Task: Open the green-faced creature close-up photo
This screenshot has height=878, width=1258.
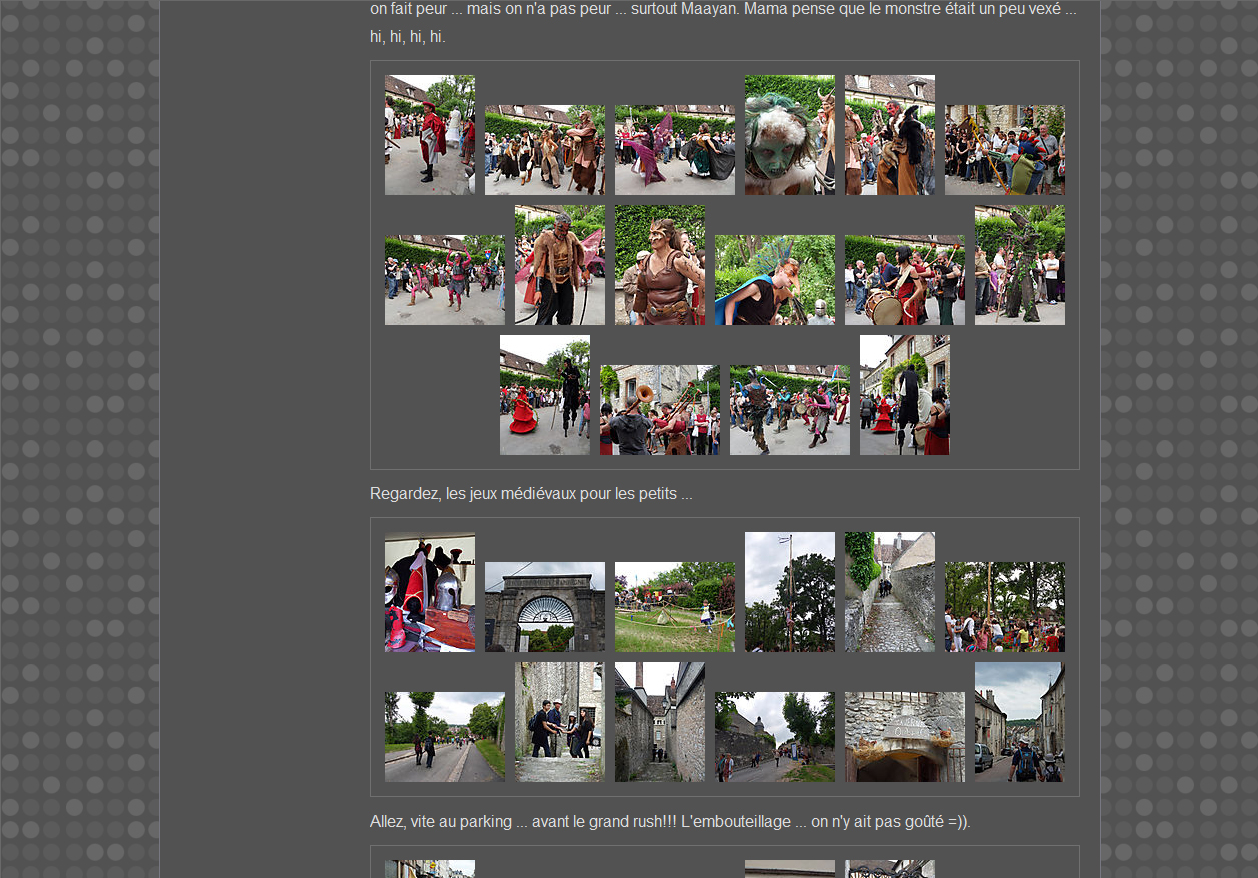Action: (x=789, y=135)
